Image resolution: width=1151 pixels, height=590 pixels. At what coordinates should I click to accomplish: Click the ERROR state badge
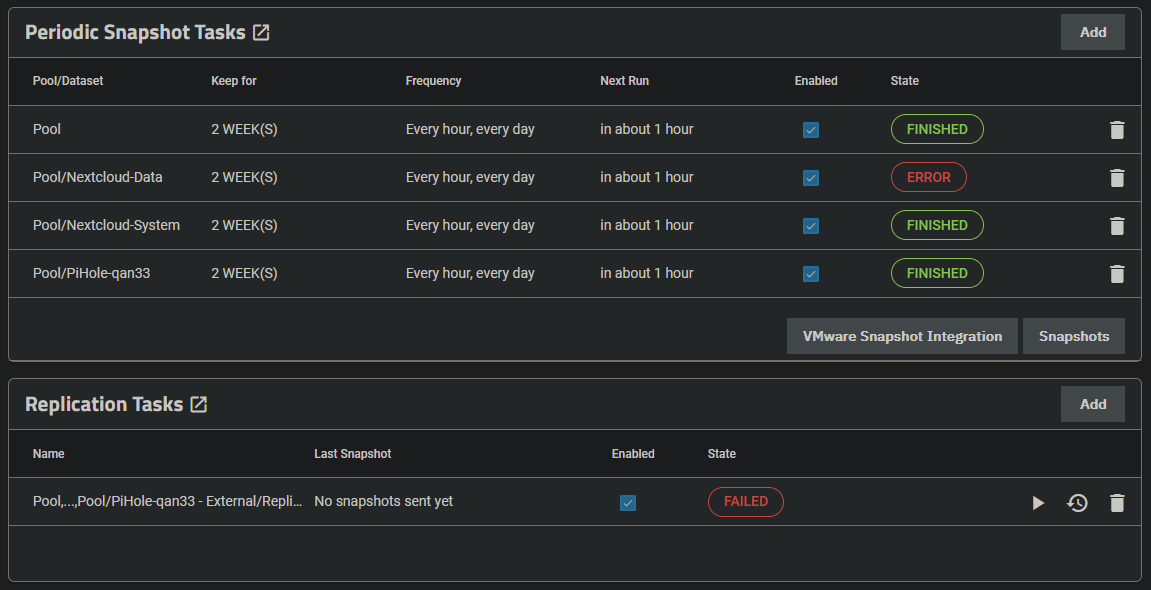click(928, 177)
